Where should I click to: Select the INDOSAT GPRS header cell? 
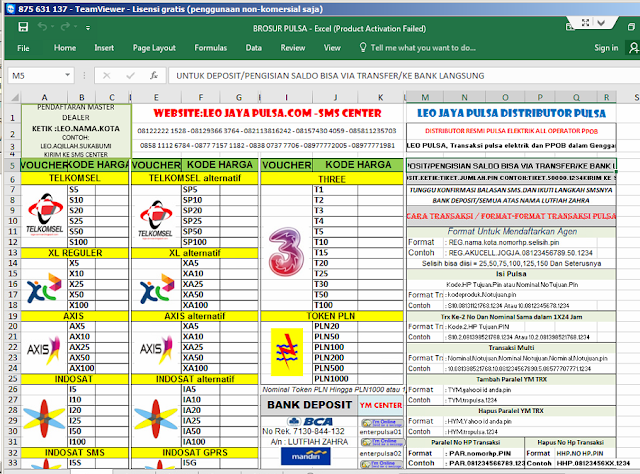[x=195, y=453]
